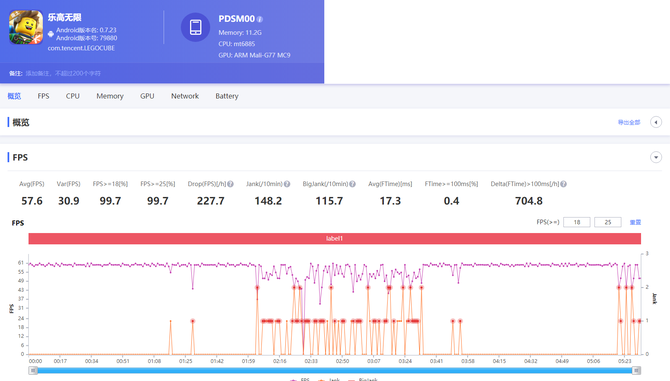
Task: Open the Battery tab
Action: click(x=227, y=96)
